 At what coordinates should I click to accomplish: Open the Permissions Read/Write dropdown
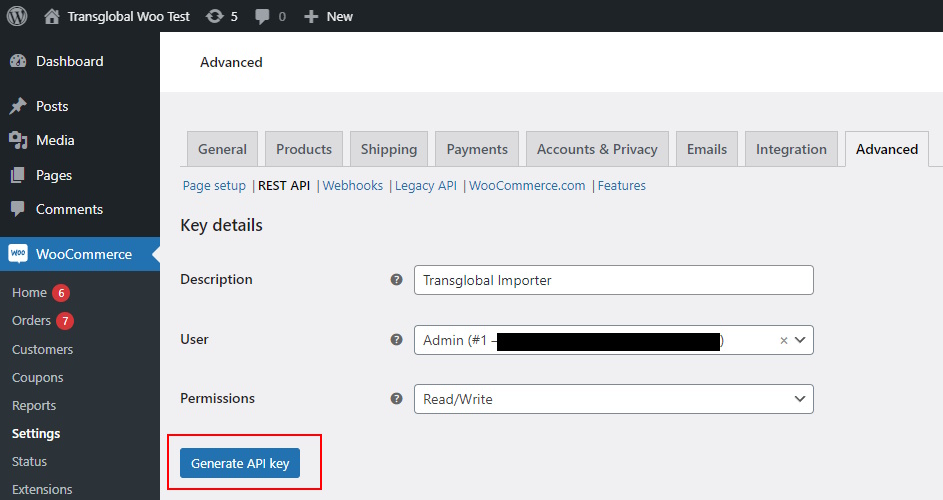[613, 399]
